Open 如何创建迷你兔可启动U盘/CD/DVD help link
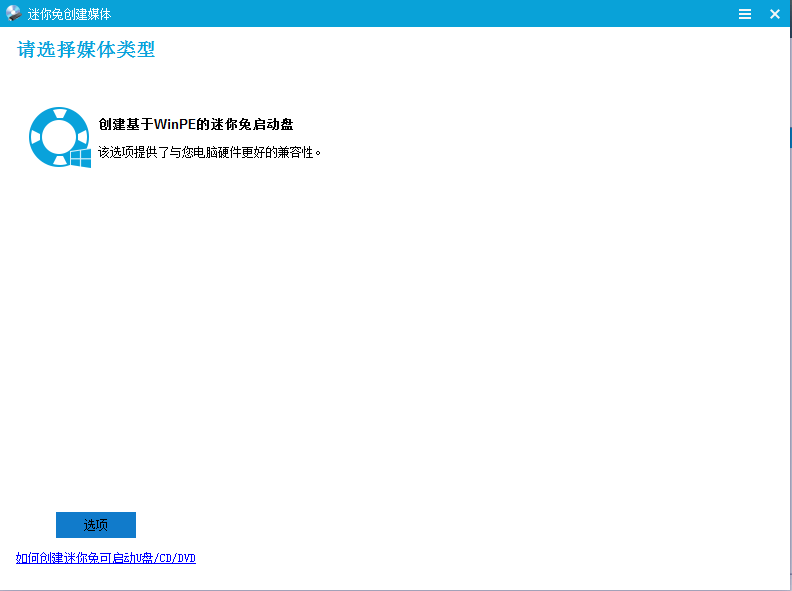The width and height of the screenshot is (792, 591). [106, 558]
